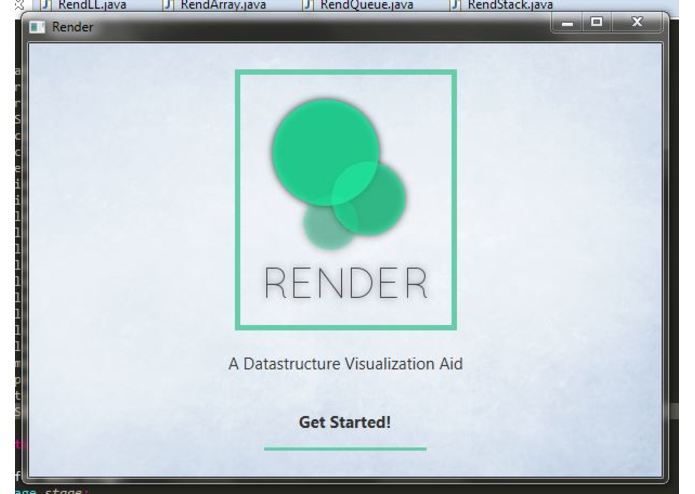
Task: Click the Java file icon on RendQueue.java tab
Action: click(308, 5)
